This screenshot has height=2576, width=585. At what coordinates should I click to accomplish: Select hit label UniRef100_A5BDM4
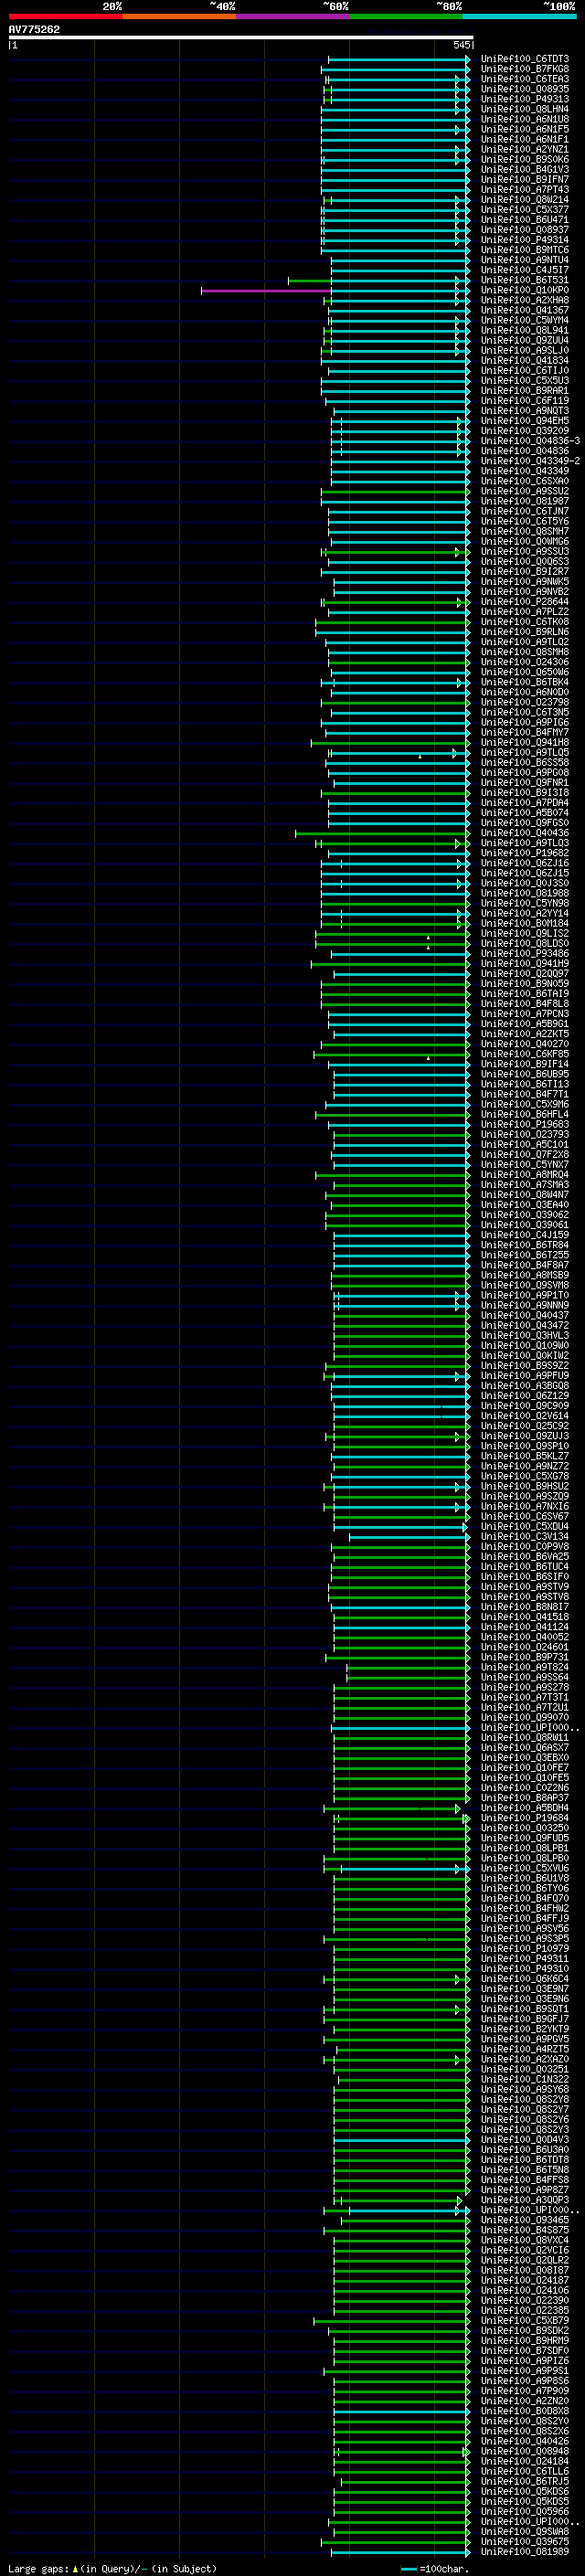pyautogui.click(x=525, y=1808)
